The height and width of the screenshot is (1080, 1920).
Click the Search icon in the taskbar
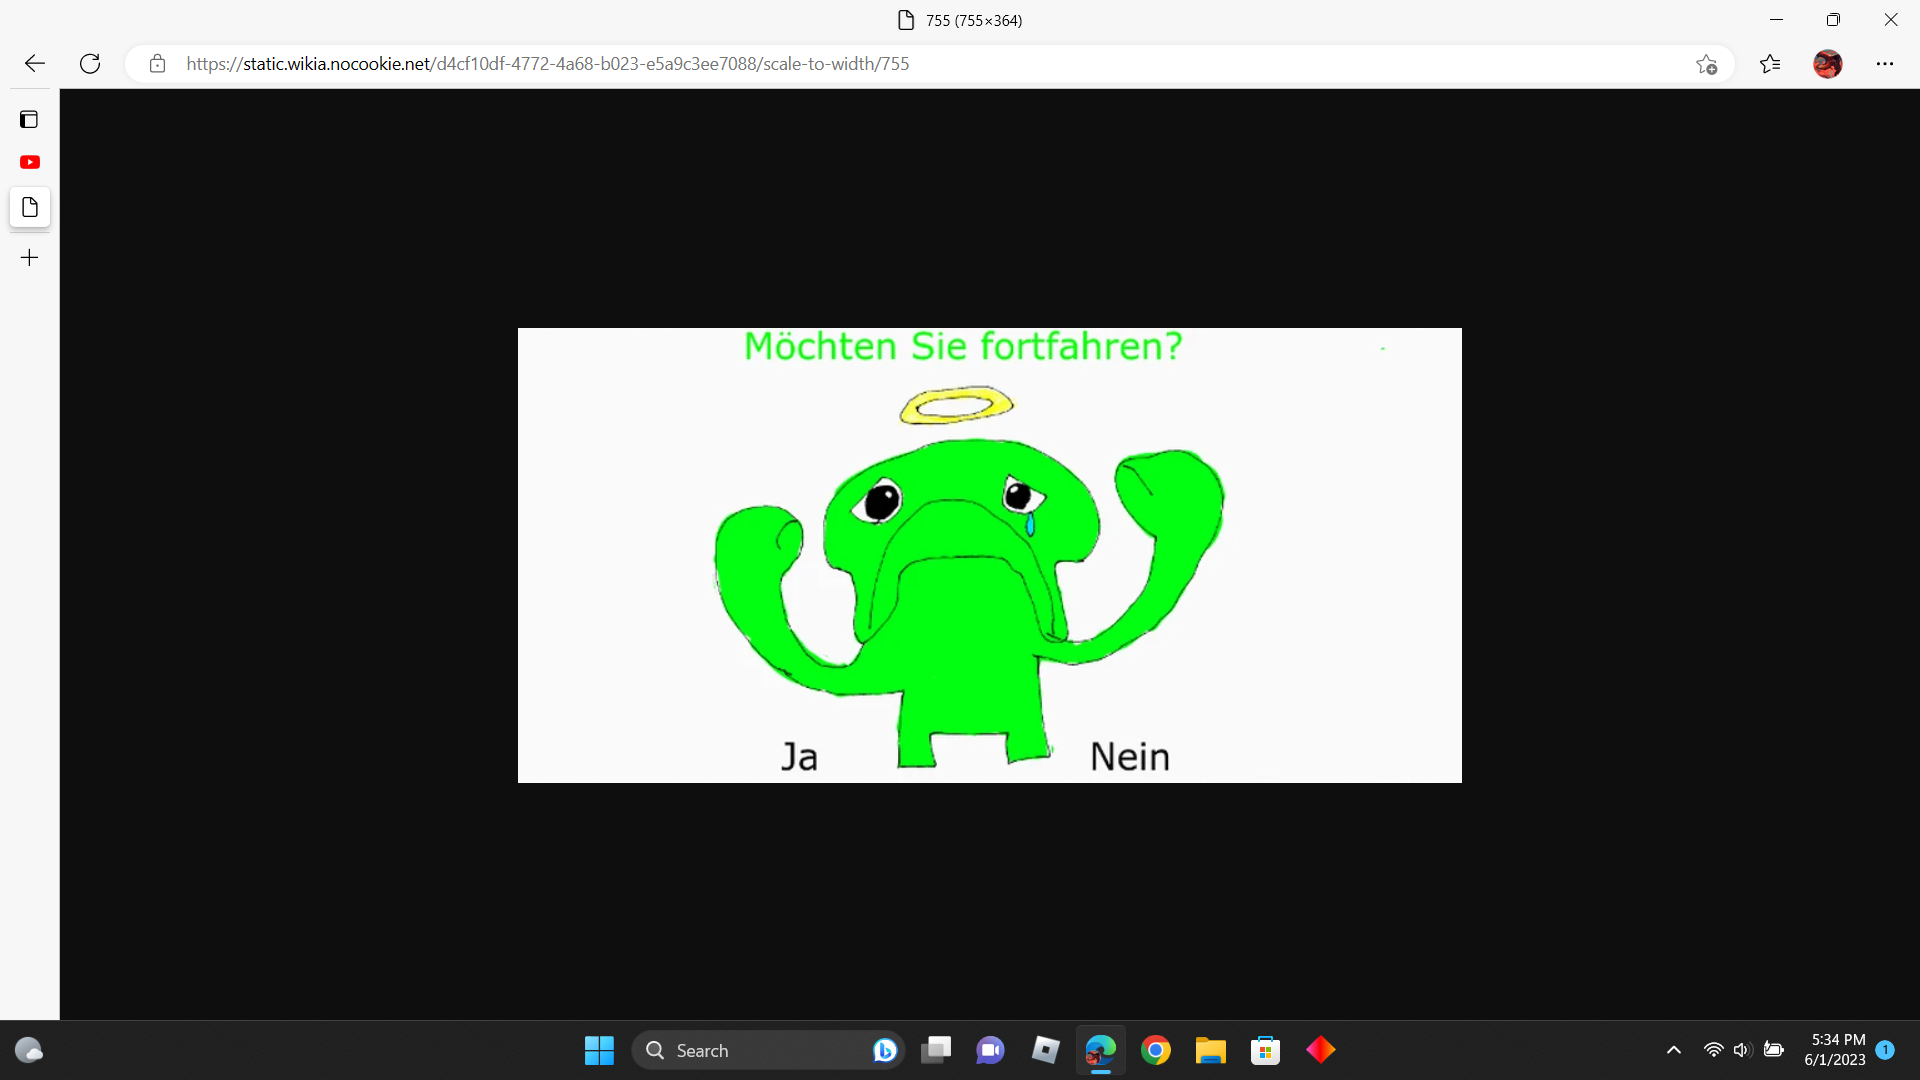(x=655, y=1050)
